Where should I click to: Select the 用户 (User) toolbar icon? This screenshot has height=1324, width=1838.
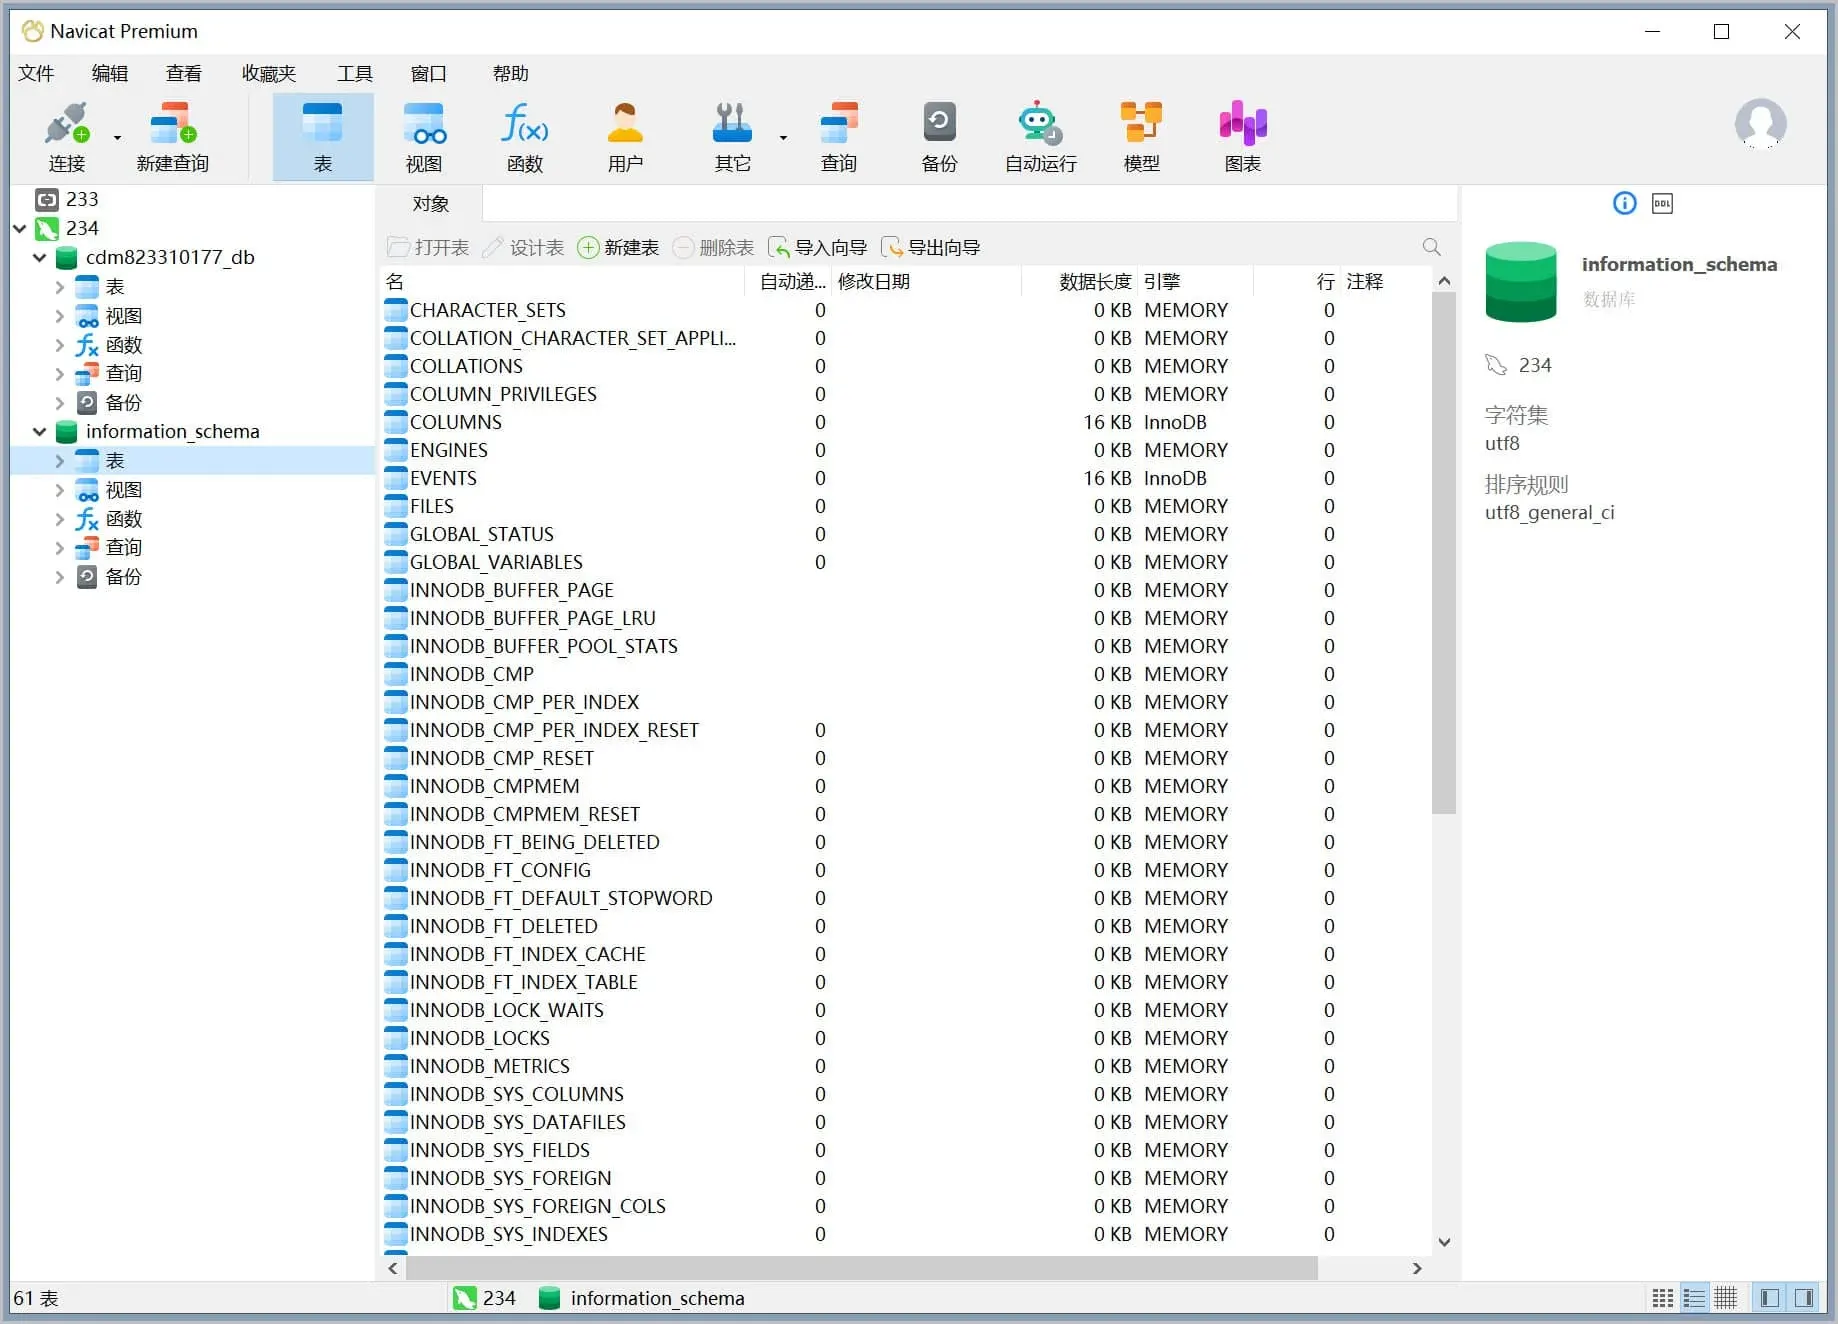tap(625, 137)
